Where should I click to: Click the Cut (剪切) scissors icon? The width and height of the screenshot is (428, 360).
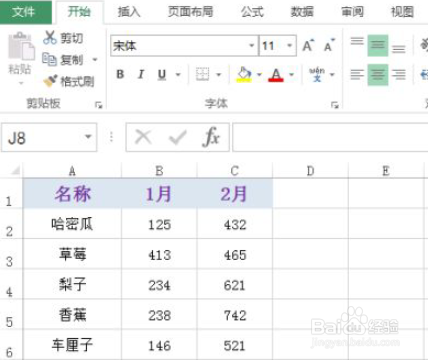click(50, 38)
